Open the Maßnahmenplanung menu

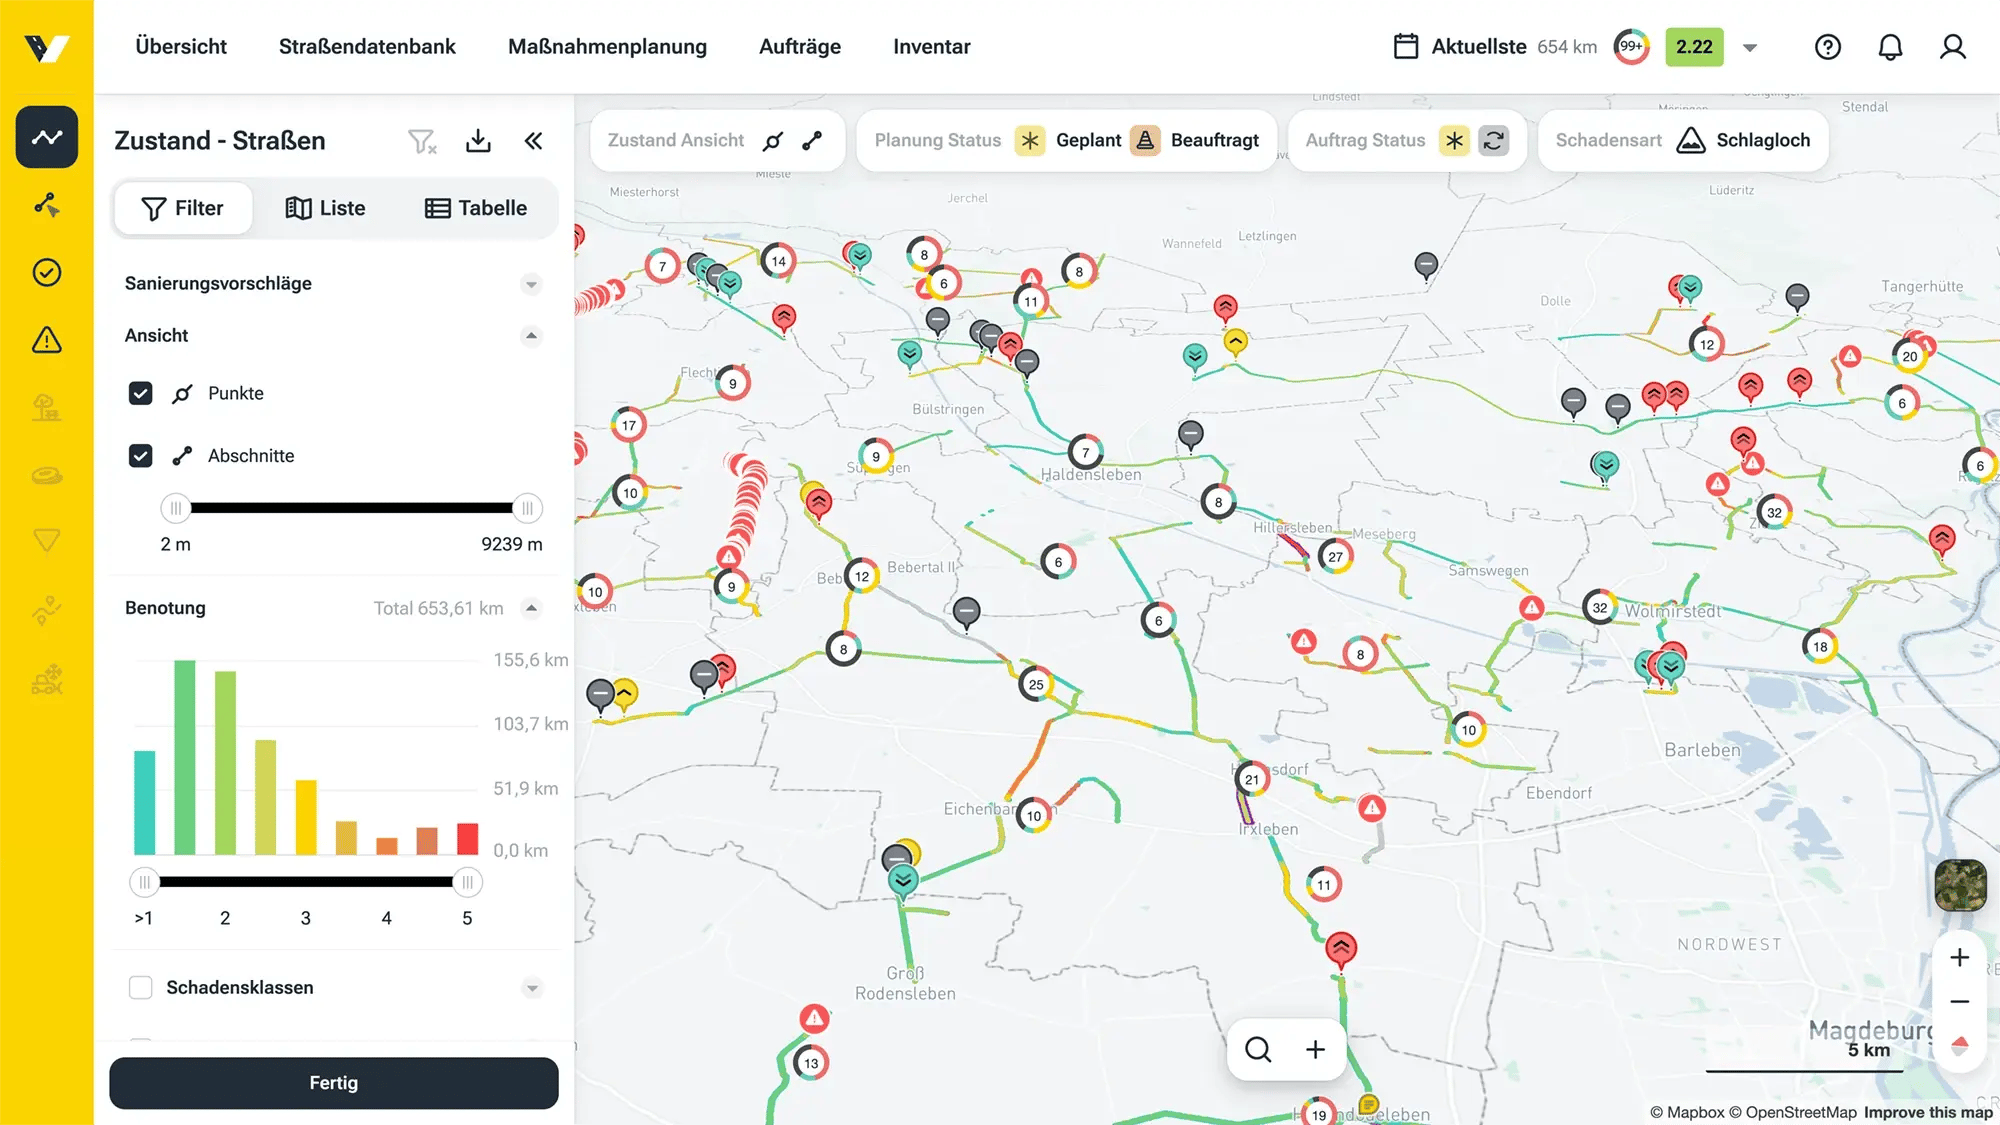(606, 46)
